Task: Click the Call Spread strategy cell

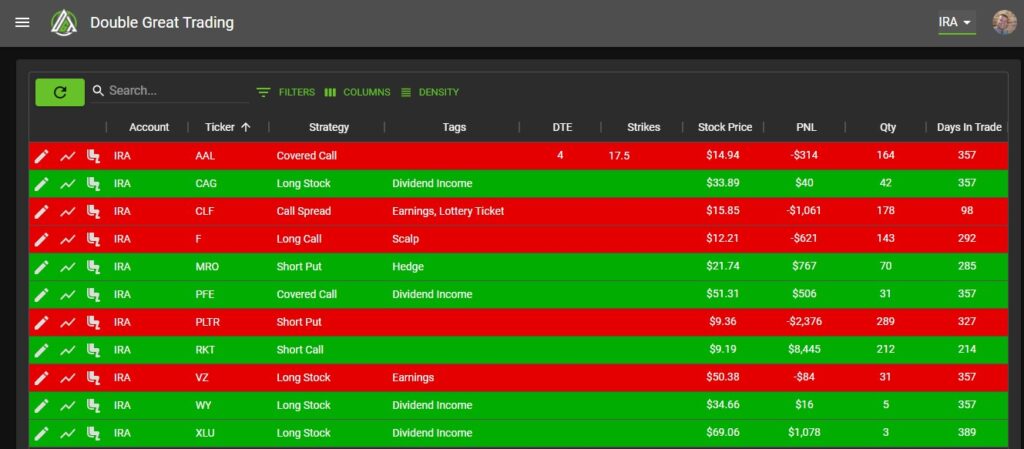Action: pyautogui.click(x=304, y=211)
